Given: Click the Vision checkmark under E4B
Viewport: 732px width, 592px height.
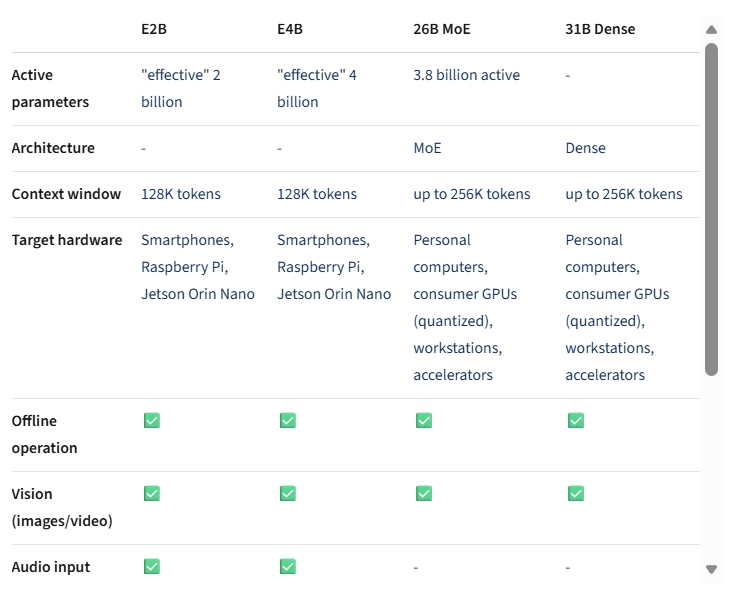Looking at the screenshot, I should (288, 494).
